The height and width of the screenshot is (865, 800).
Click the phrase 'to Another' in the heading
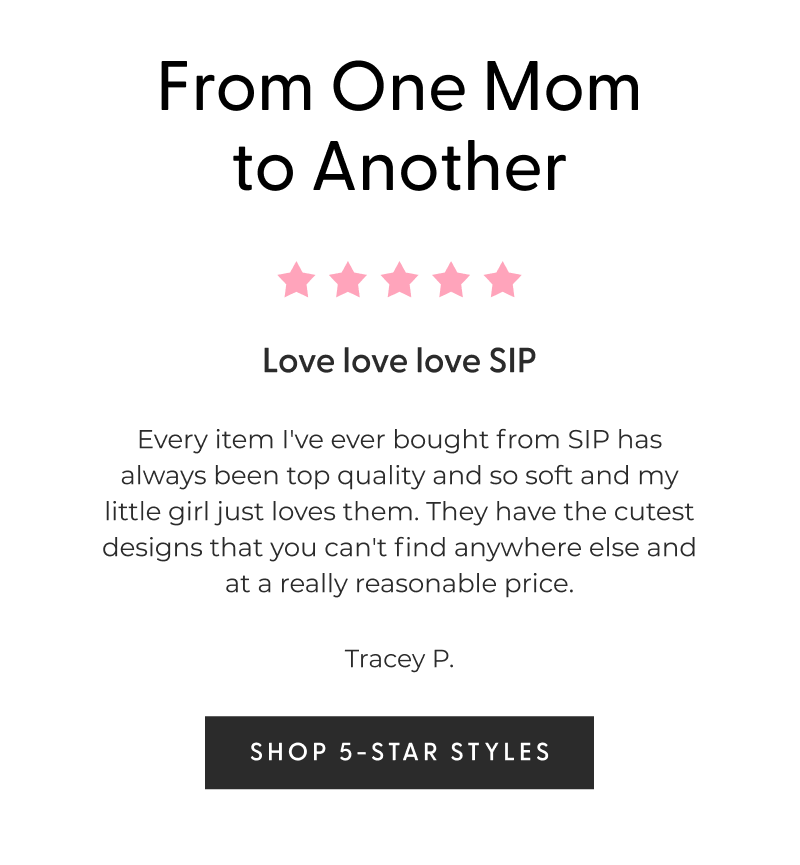(399, 164)
